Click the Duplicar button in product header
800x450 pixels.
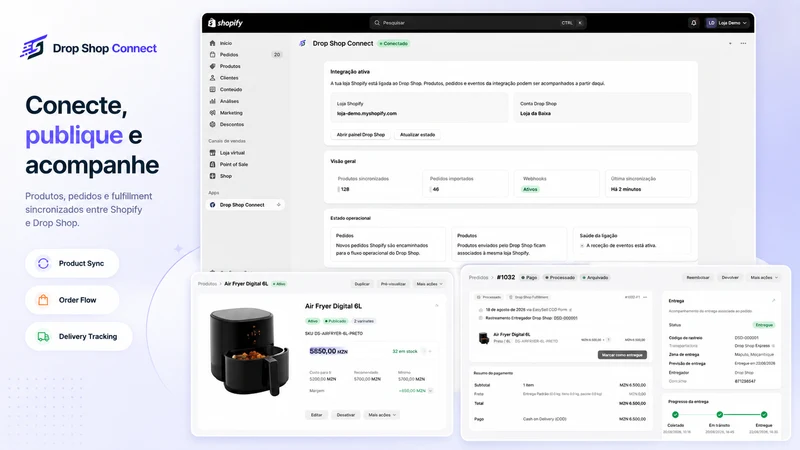[362, 284]
